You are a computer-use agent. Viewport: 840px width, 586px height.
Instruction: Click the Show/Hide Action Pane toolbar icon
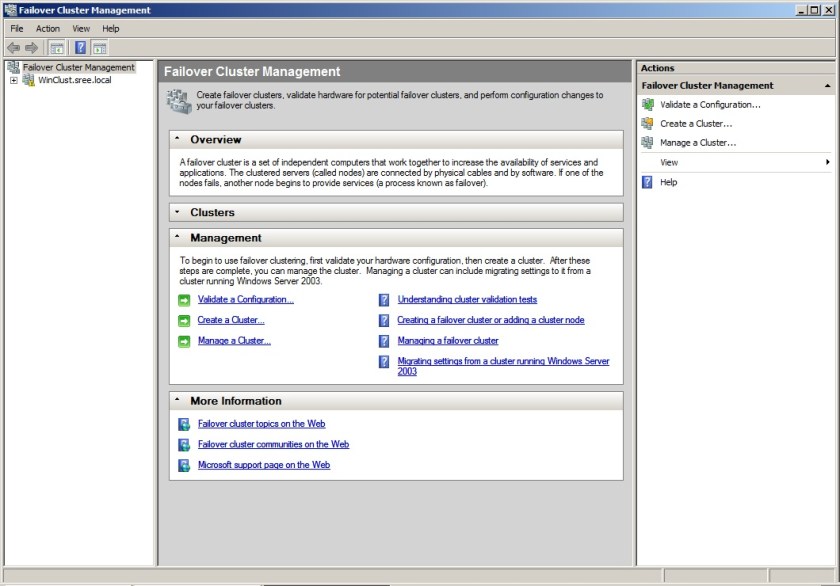100,47
